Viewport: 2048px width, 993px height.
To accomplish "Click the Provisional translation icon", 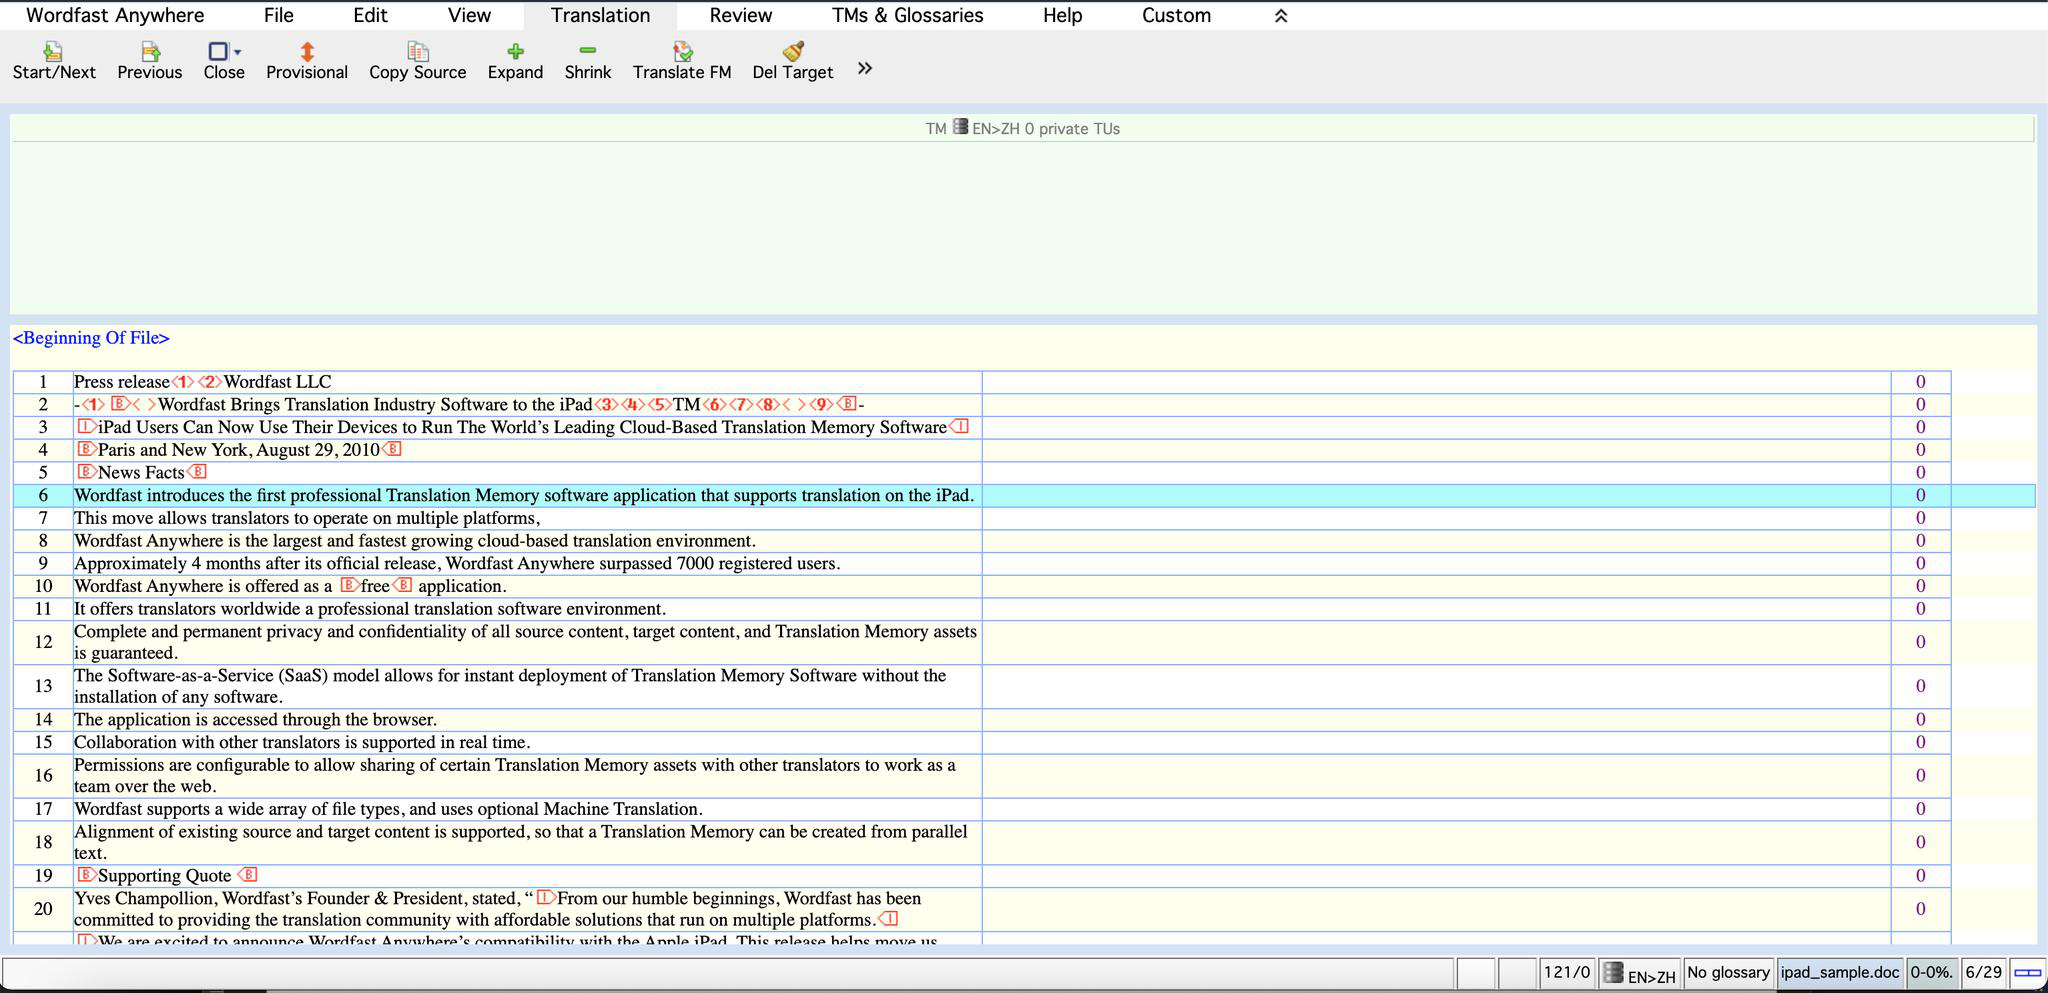I will pyautogui.click(x=307, y=50).
